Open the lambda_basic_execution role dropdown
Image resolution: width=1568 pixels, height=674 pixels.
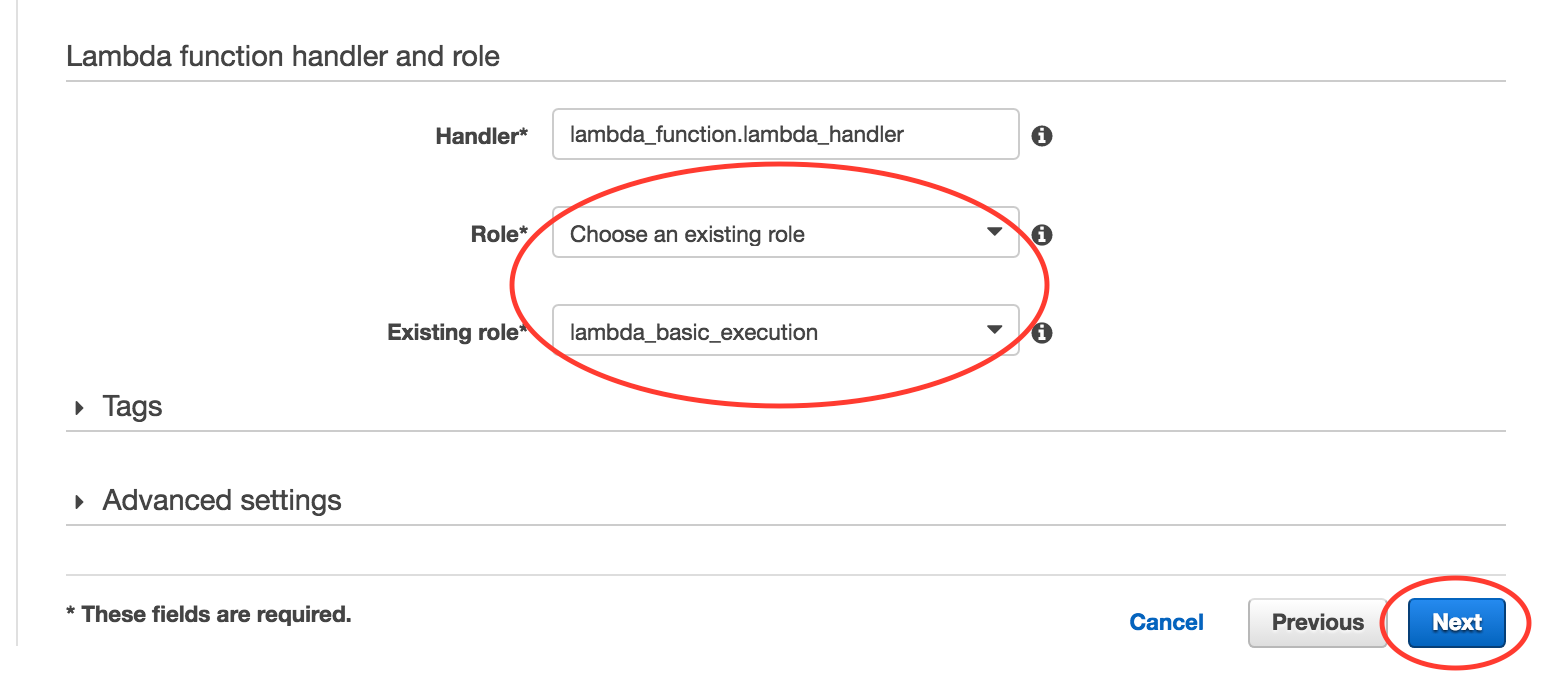785,332
